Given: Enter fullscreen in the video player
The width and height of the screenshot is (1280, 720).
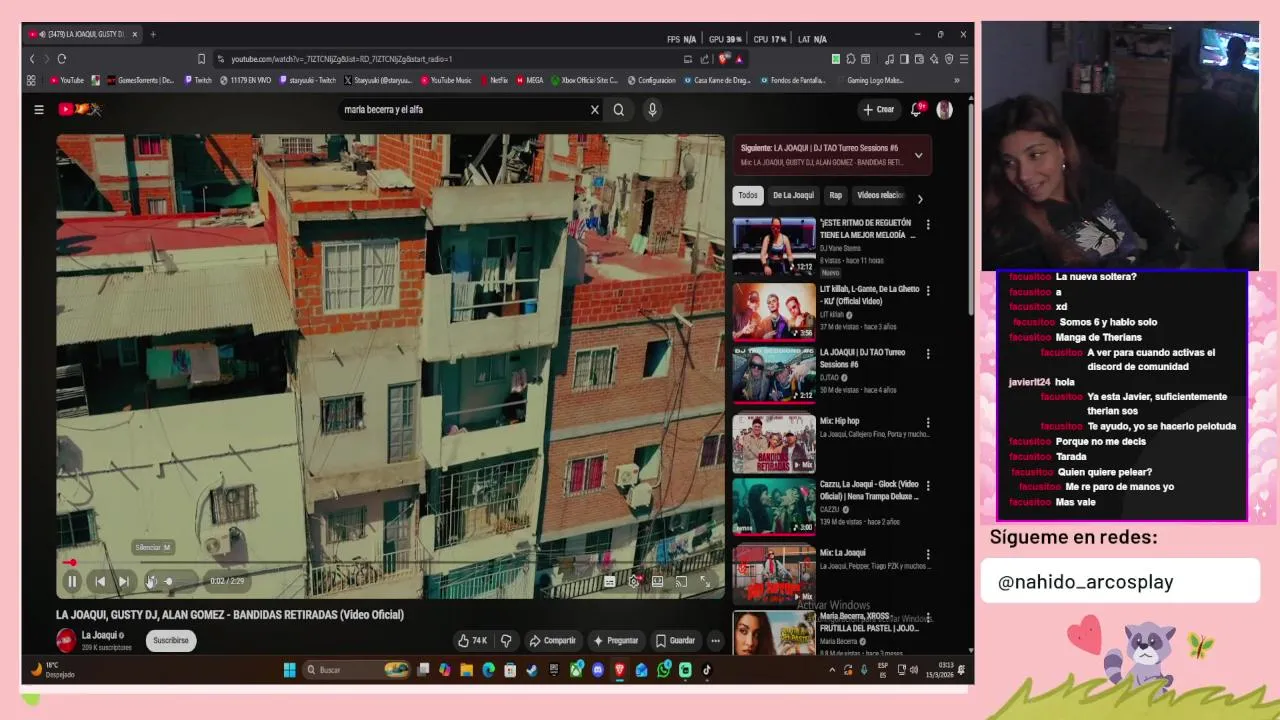Looking at the screenshot, I should [x=705, y=581].
